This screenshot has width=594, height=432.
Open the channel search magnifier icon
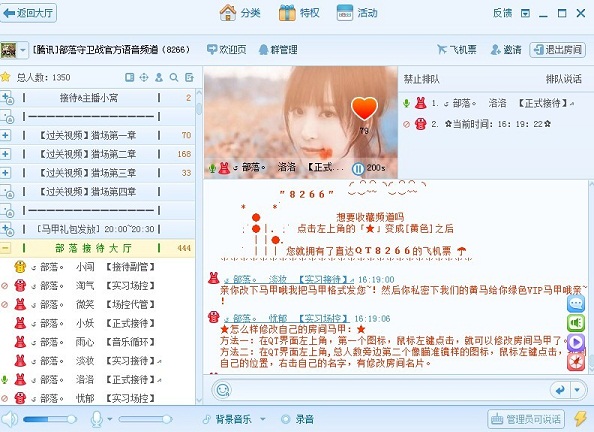point(174,78)
